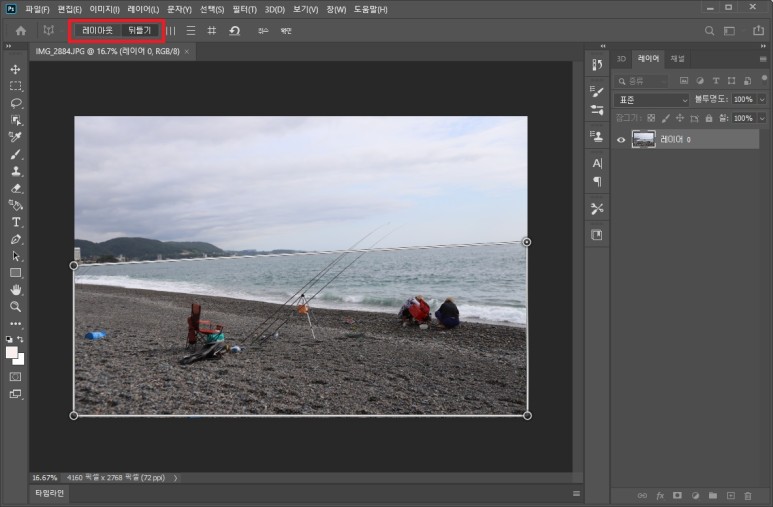Open the Properties panel icon below the crossed tools
Viewport: 773px width, 507px height.
597,235
